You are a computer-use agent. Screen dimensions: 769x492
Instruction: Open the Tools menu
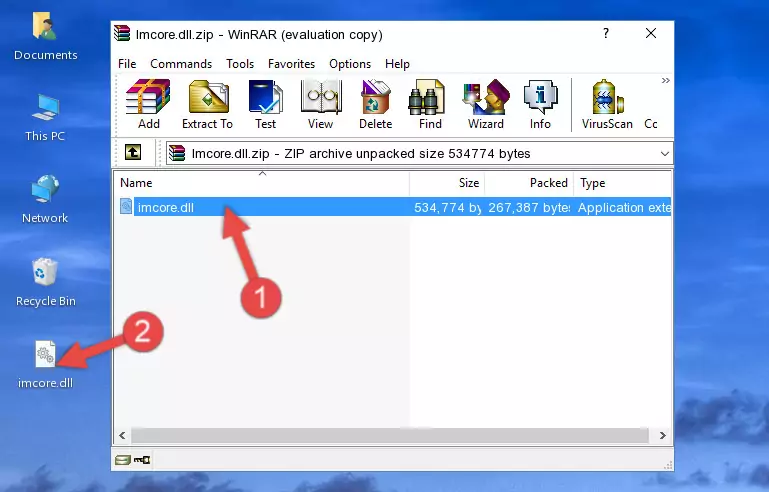240,64
